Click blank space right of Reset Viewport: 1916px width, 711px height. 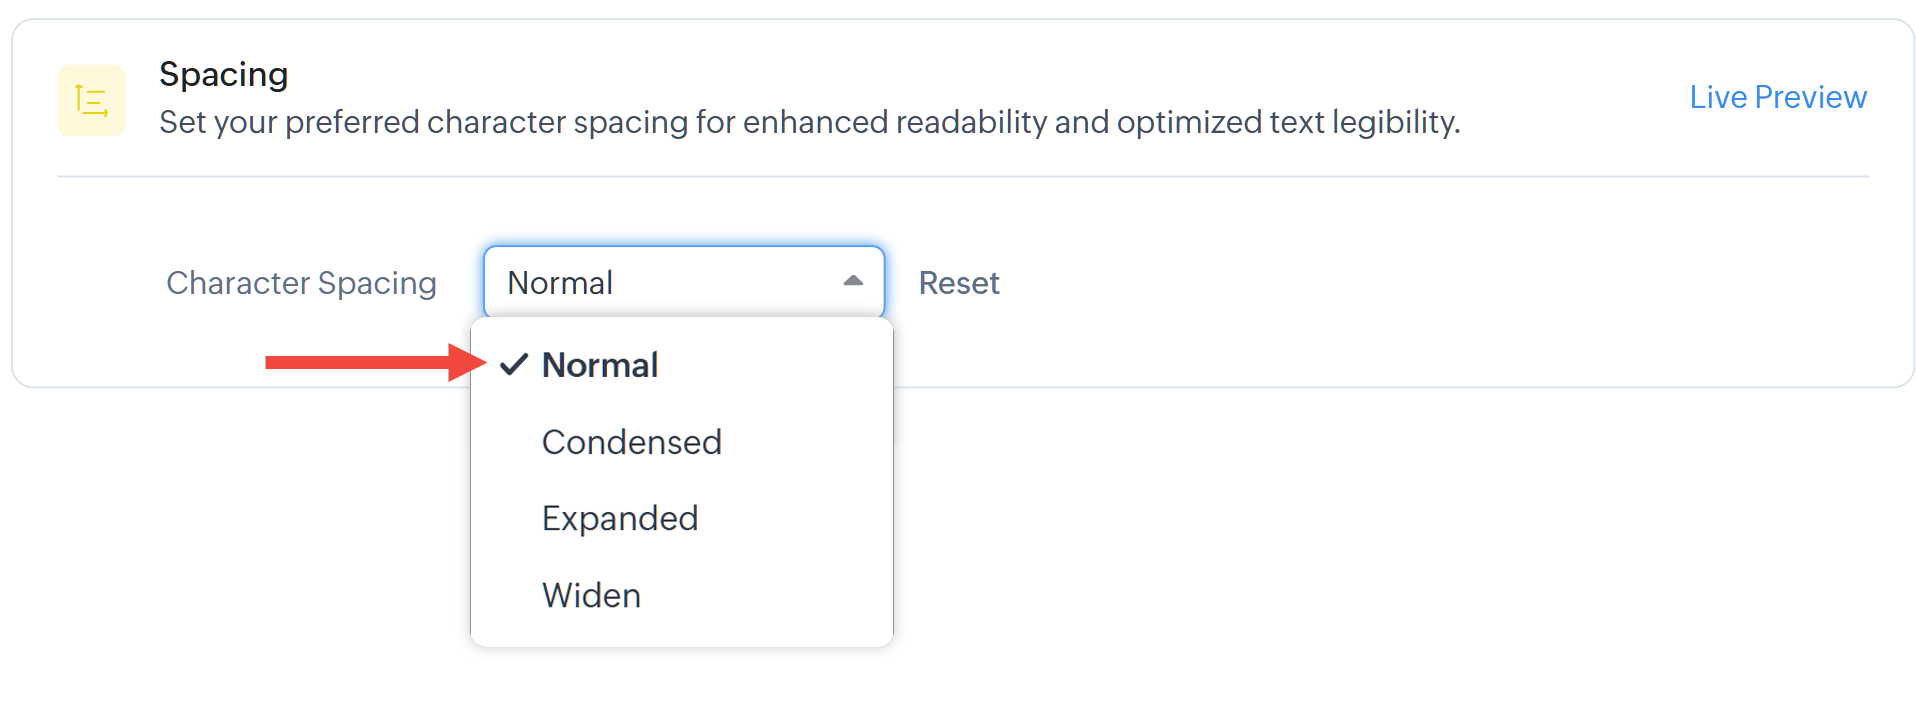1400,283
